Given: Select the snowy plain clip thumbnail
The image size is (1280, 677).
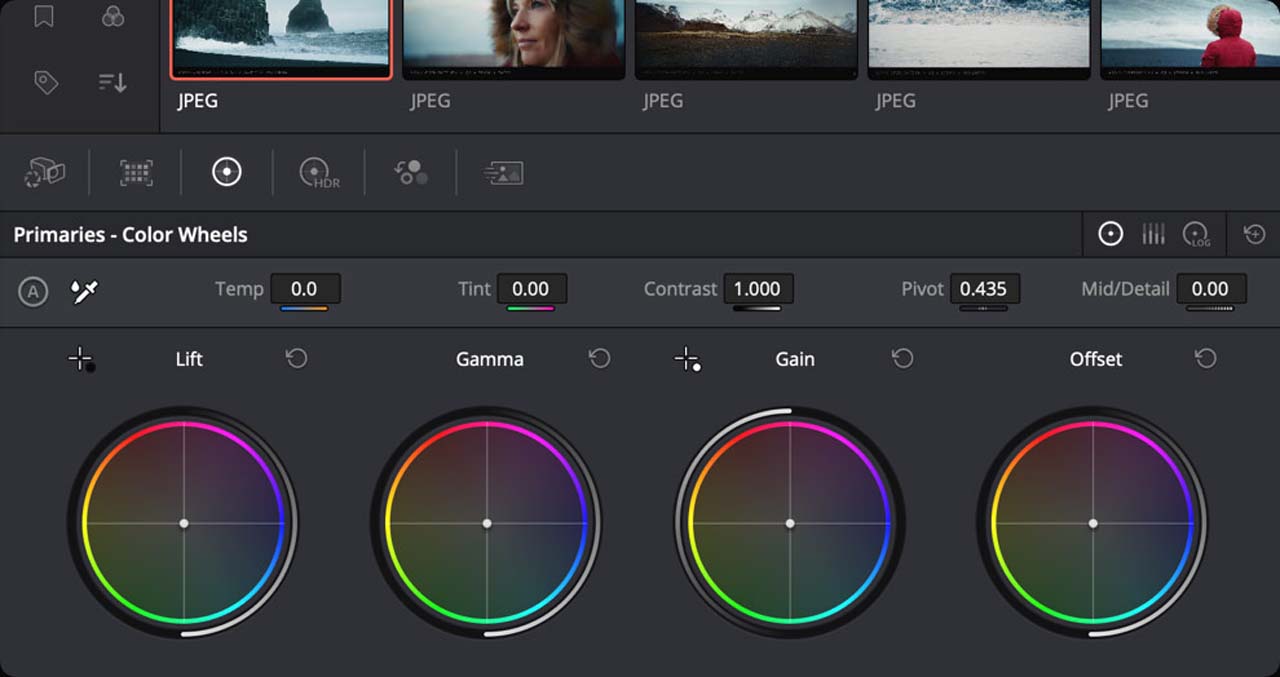Looking at the screenshot, I should (x=979, y=39).
